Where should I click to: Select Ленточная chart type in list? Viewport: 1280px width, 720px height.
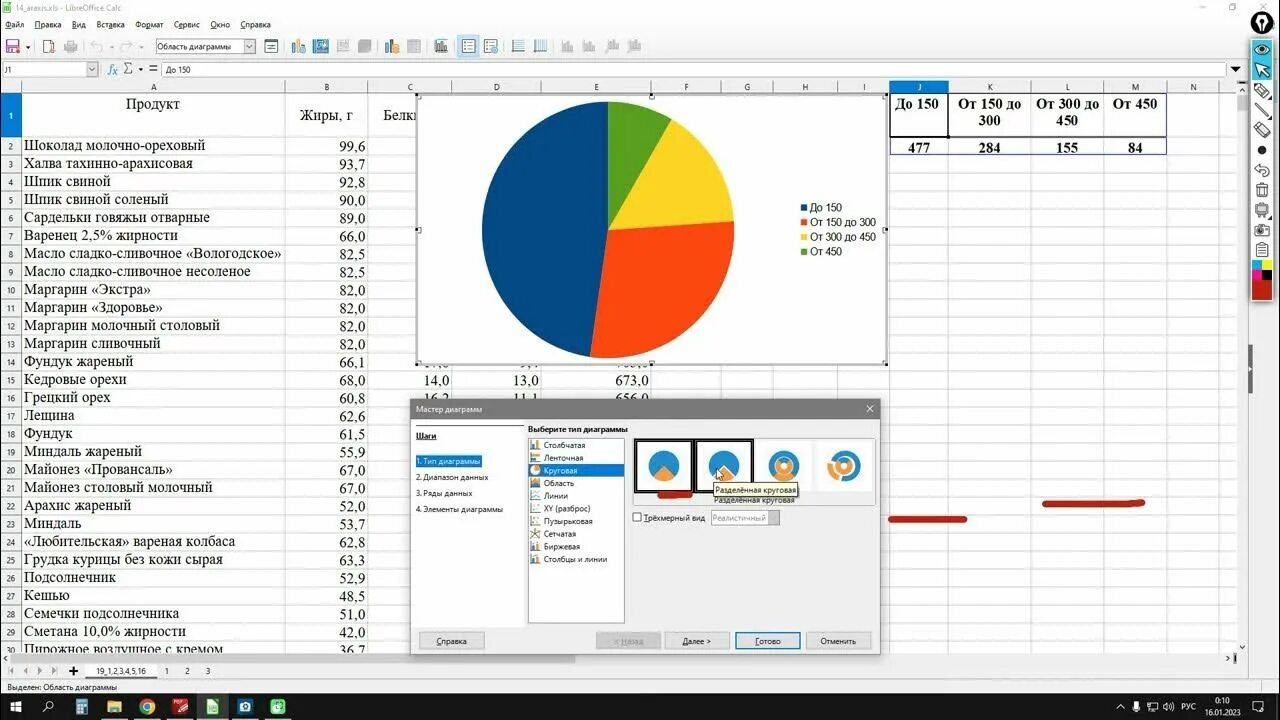click(x=576, y=457)
